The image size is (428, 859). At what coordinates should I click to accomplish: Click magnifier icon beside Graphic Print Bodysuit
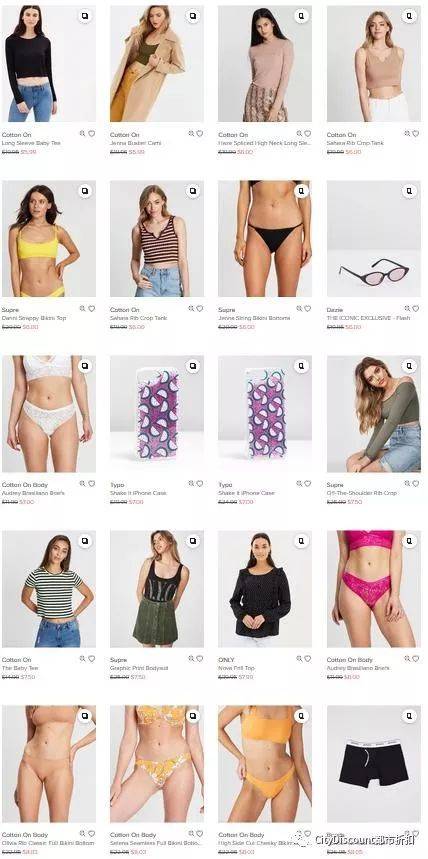point(191,658)
